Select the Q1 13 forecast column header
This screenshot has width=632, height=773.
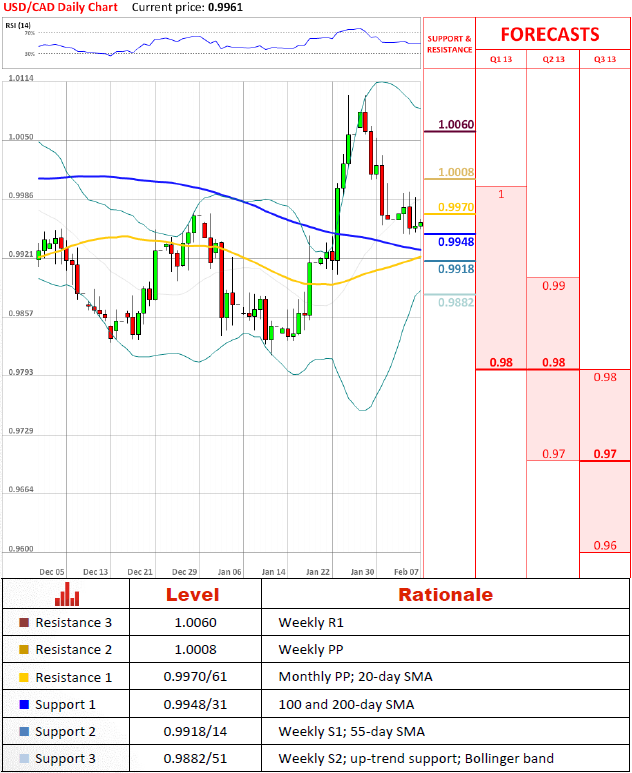501,59
